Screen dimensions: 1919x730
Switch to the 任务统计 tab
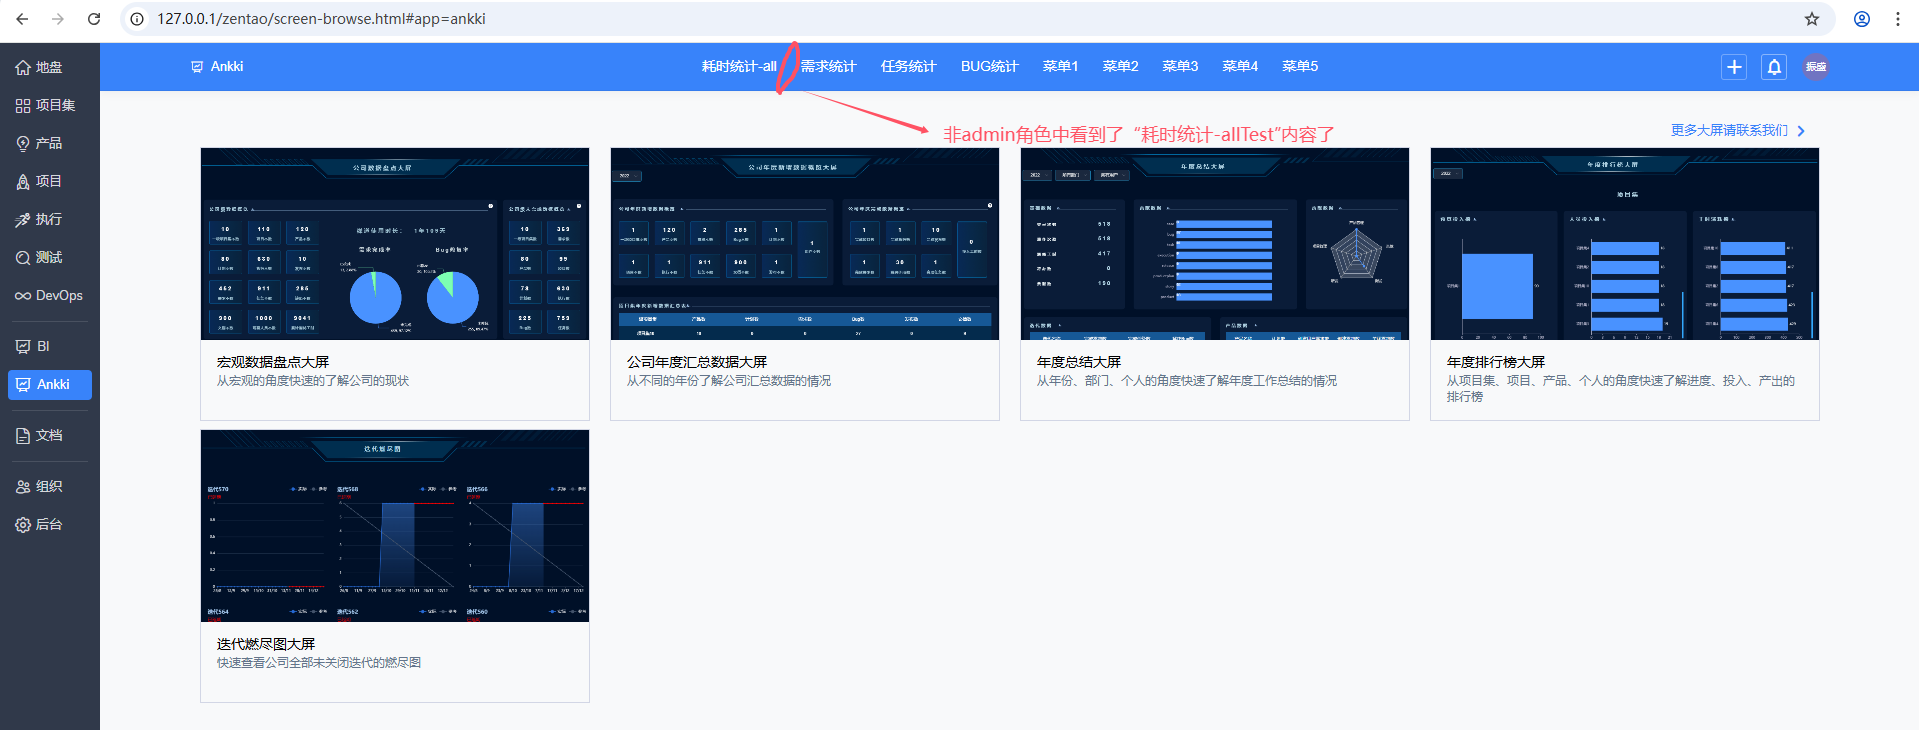[908, 66]
